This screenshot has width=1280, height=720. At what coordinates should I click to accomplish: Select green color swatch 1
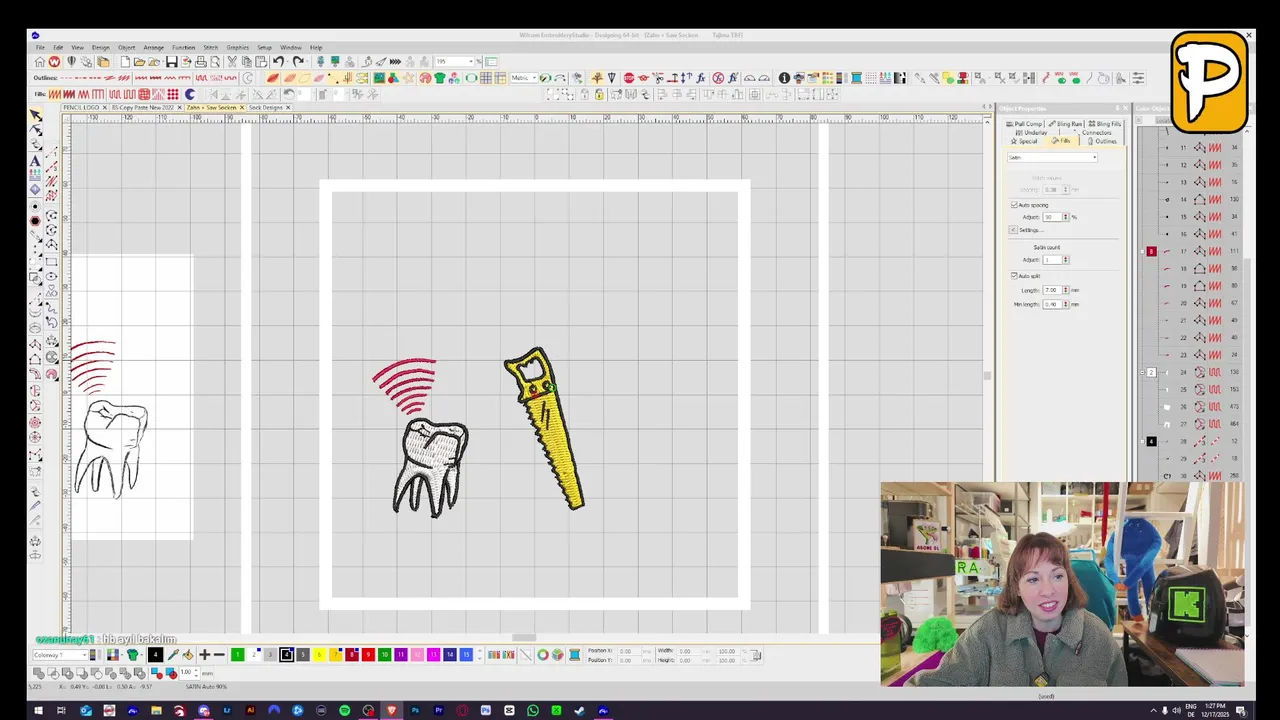[x=238, y=655]
